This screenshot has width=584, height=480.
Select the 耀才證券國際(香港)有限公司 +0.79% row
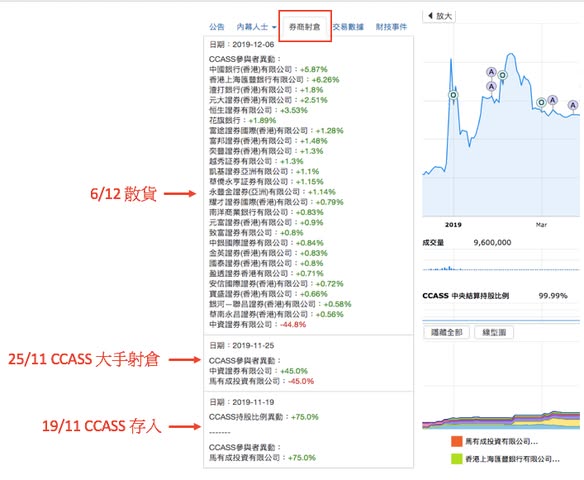pos(276,202)
